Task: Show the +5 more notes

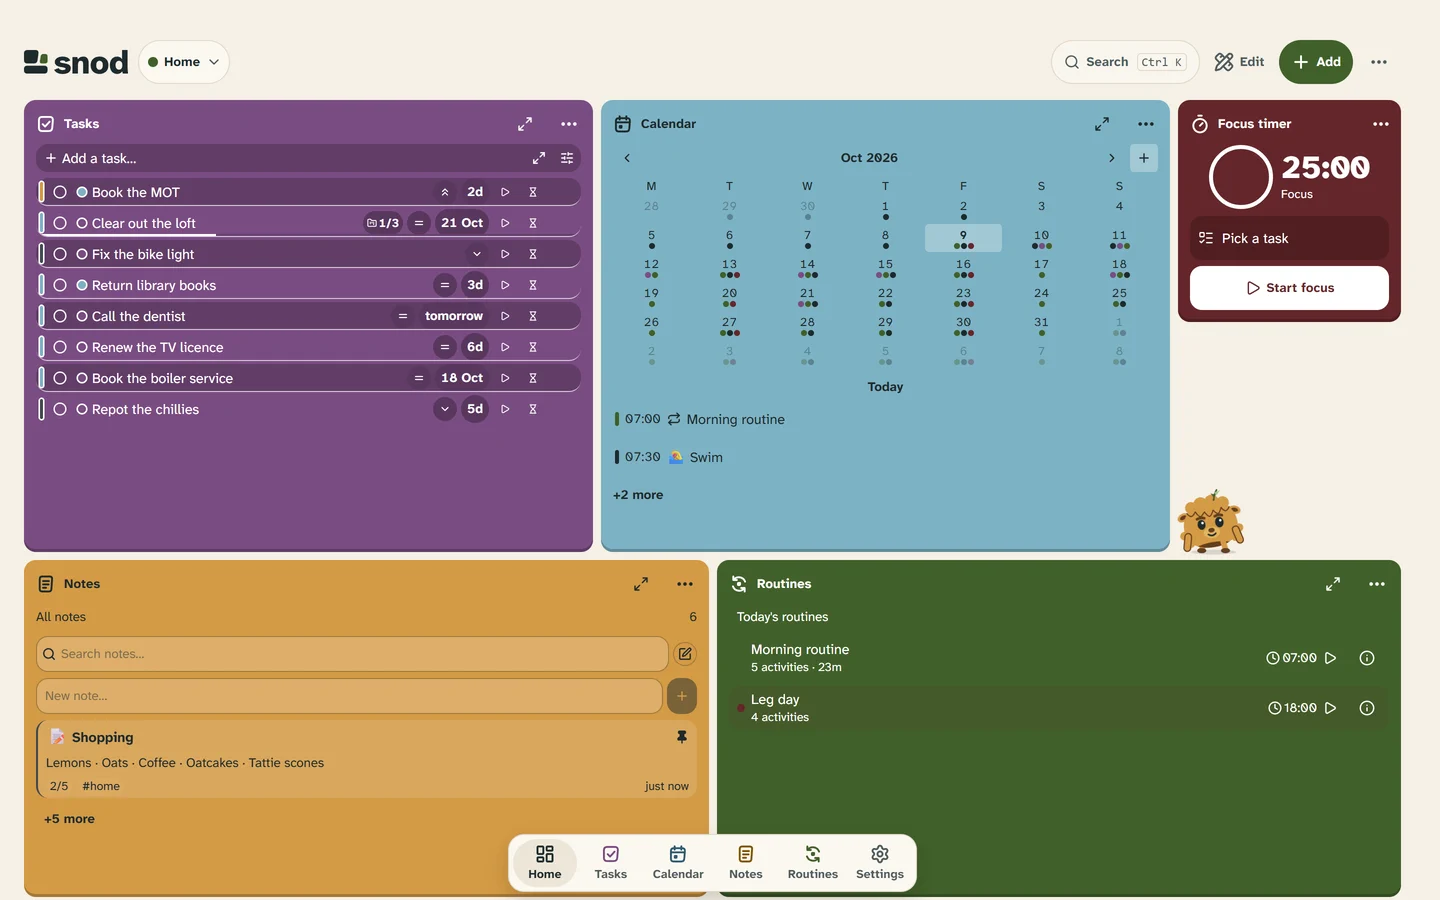Action: click(x=69, y=819)
